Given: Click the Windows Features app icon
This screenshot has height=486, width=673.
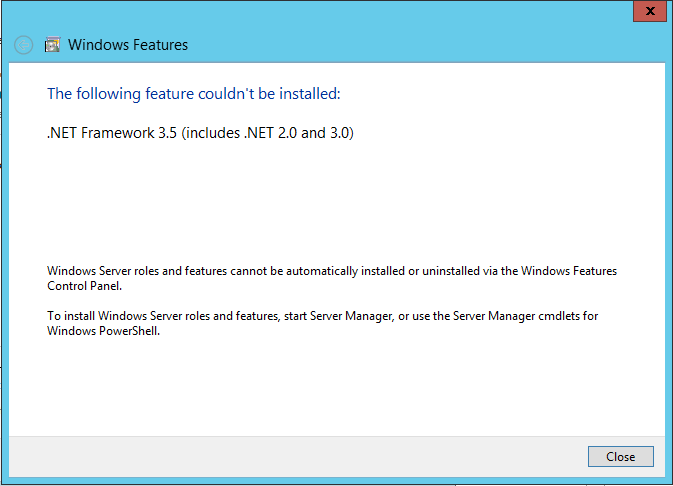Looking at the screenshot, I should pyautogui.click(x=52, y=45).
